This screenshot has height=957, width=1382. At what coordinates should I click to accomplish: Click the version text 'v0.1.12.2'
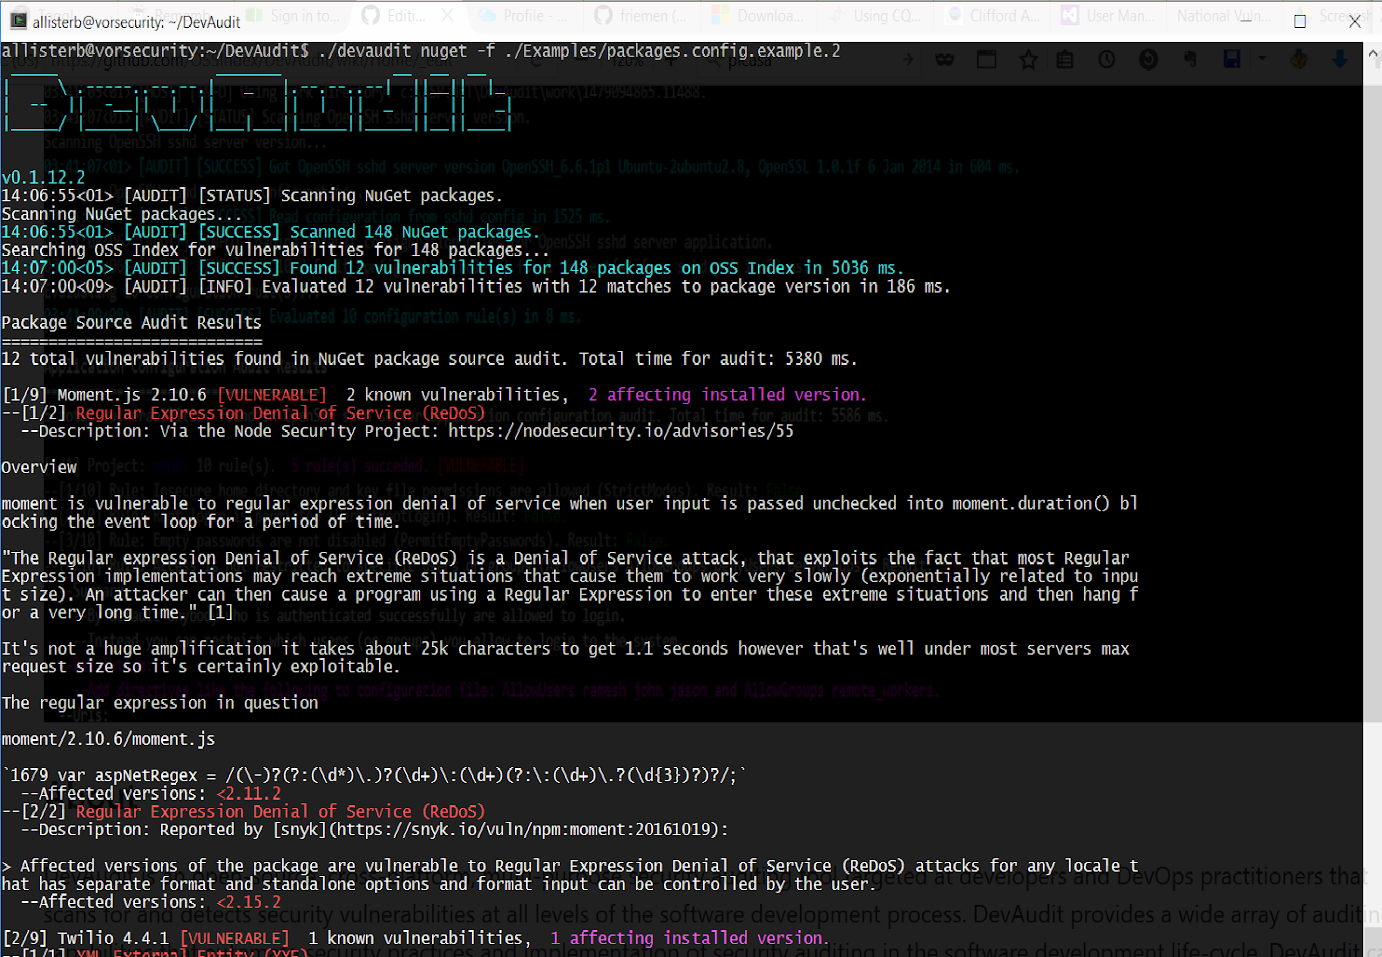pos(43,177)
